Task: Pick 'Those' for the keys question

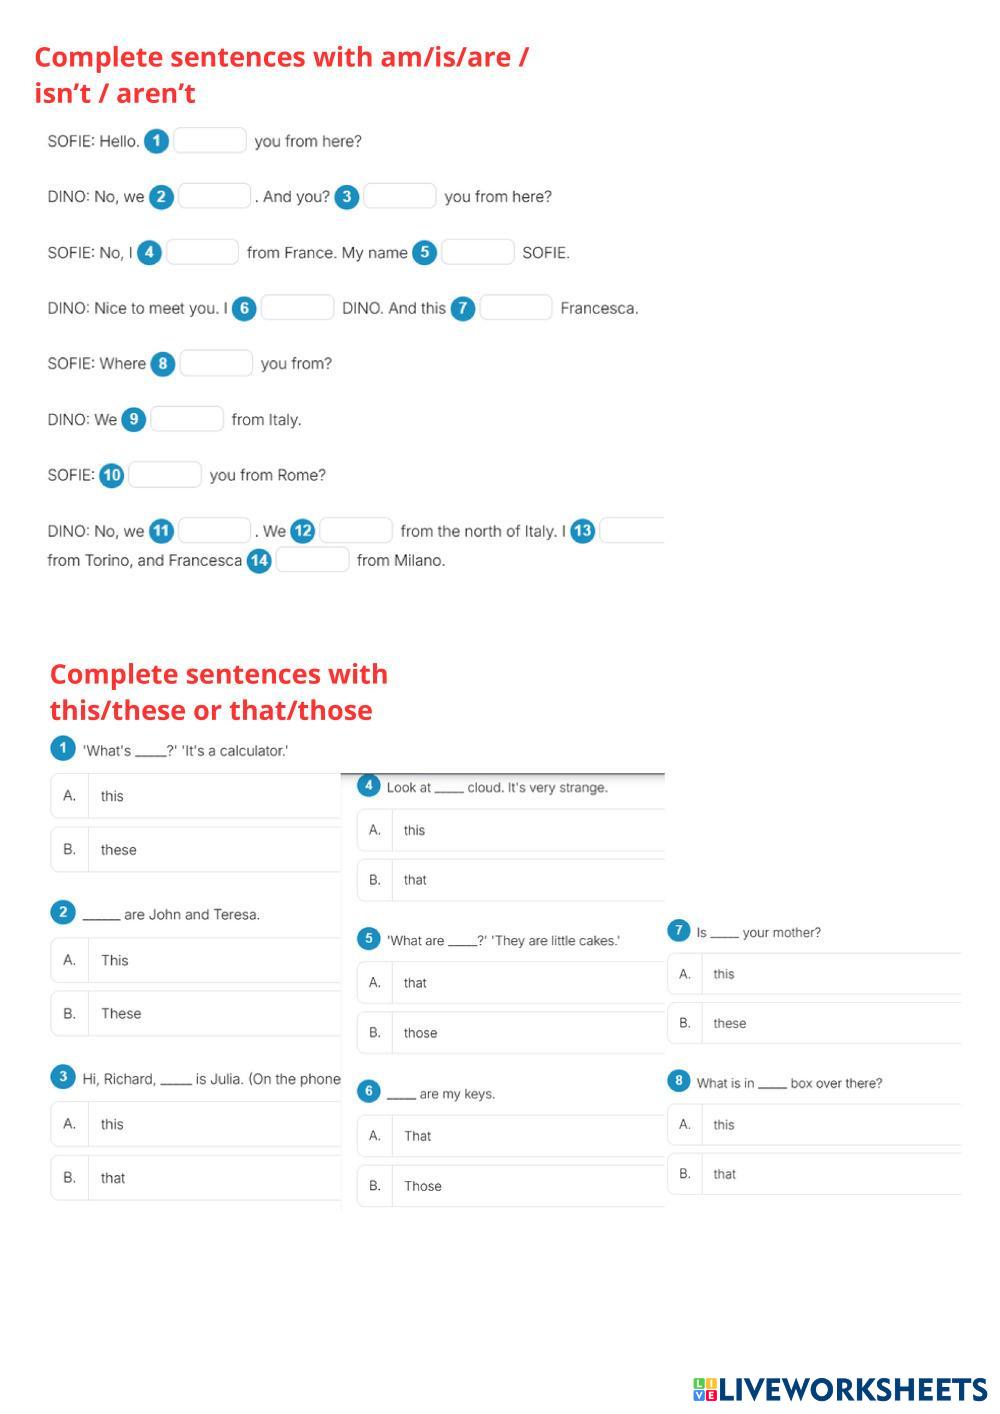Action: click(510, 1186)
